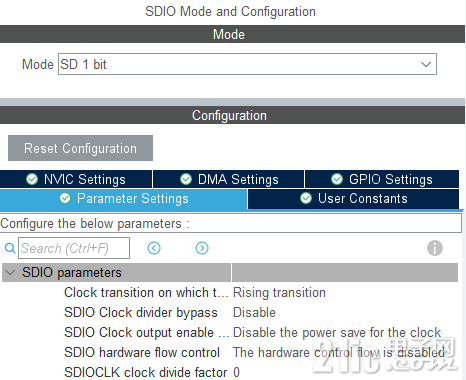
Task: Switch to the DMA Settings tab
Action: coord(229,179)
